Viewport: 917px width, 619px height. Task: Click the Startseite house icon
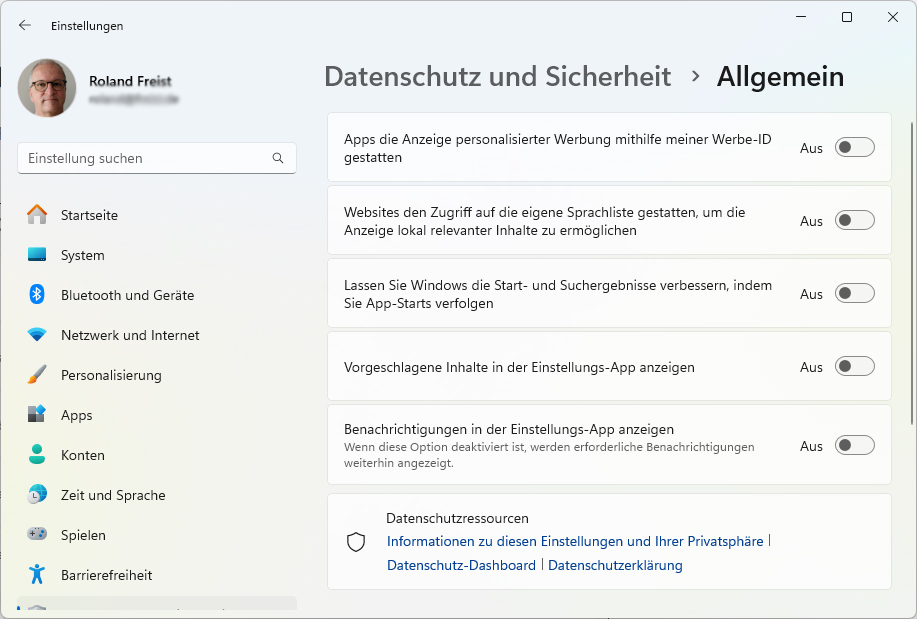[37, 215]
